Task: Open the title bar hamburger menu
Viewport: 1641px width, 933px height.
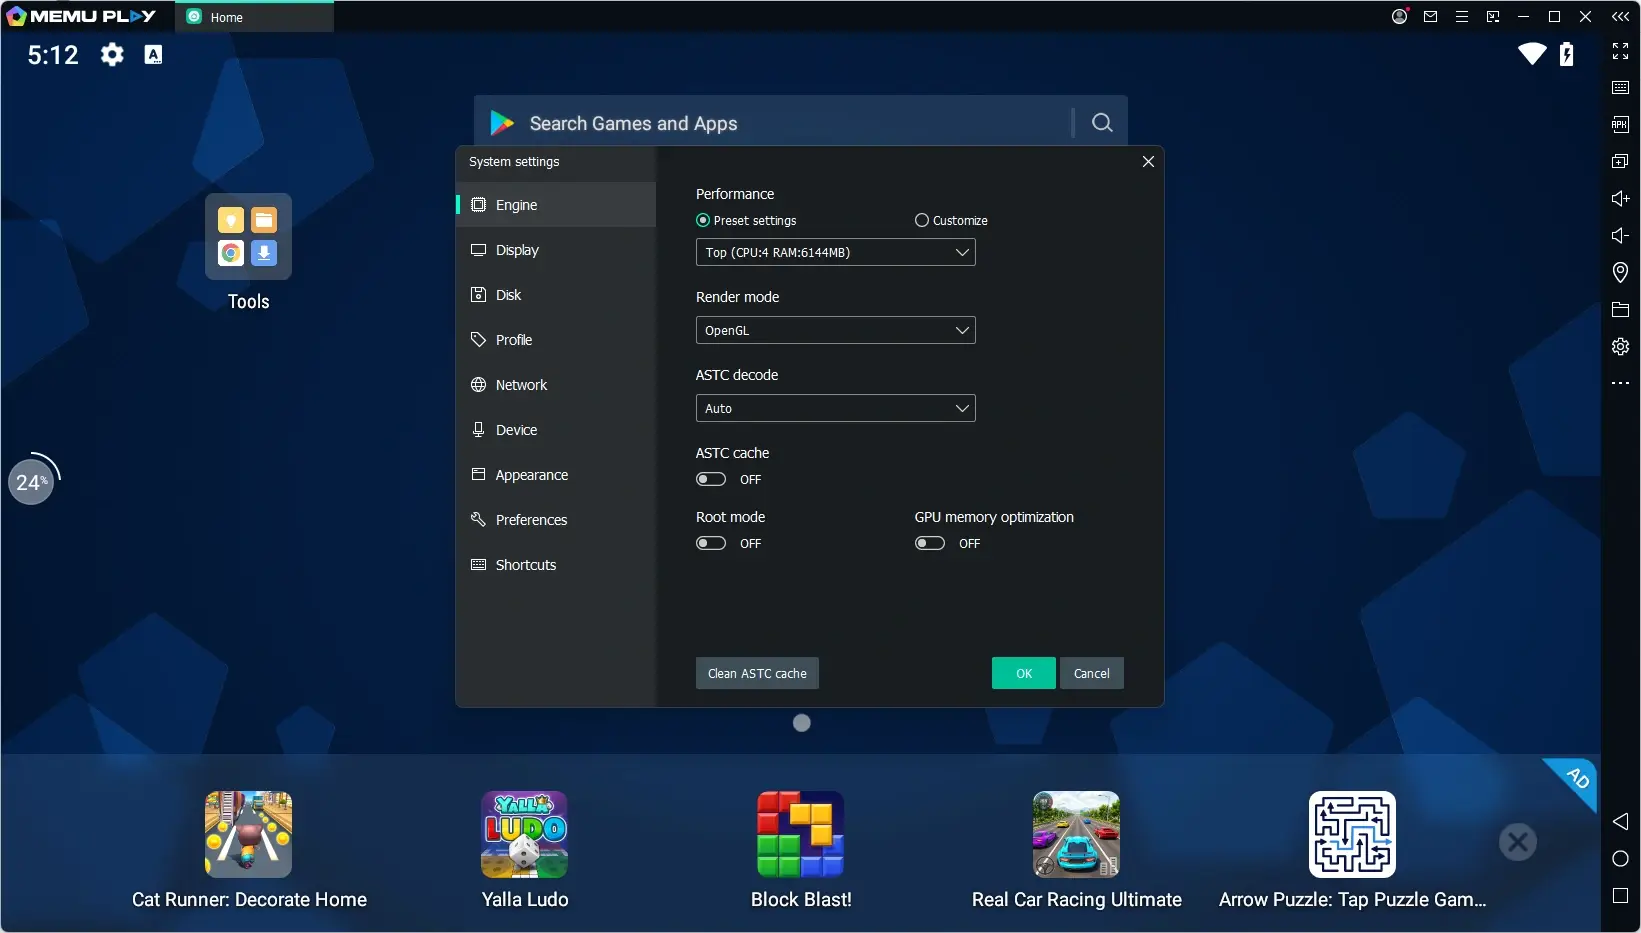Action: [x=1461, y=16]
